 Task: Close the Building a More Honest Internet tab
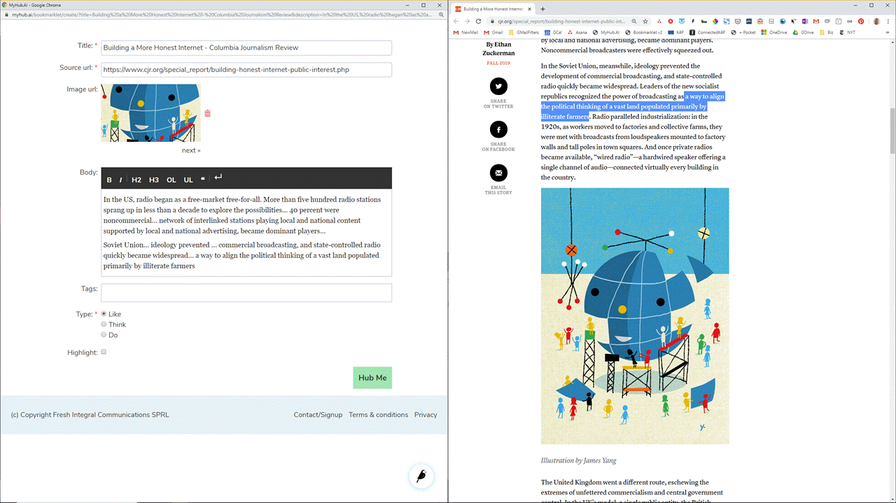pyautogui.click(x=529, y=9)
